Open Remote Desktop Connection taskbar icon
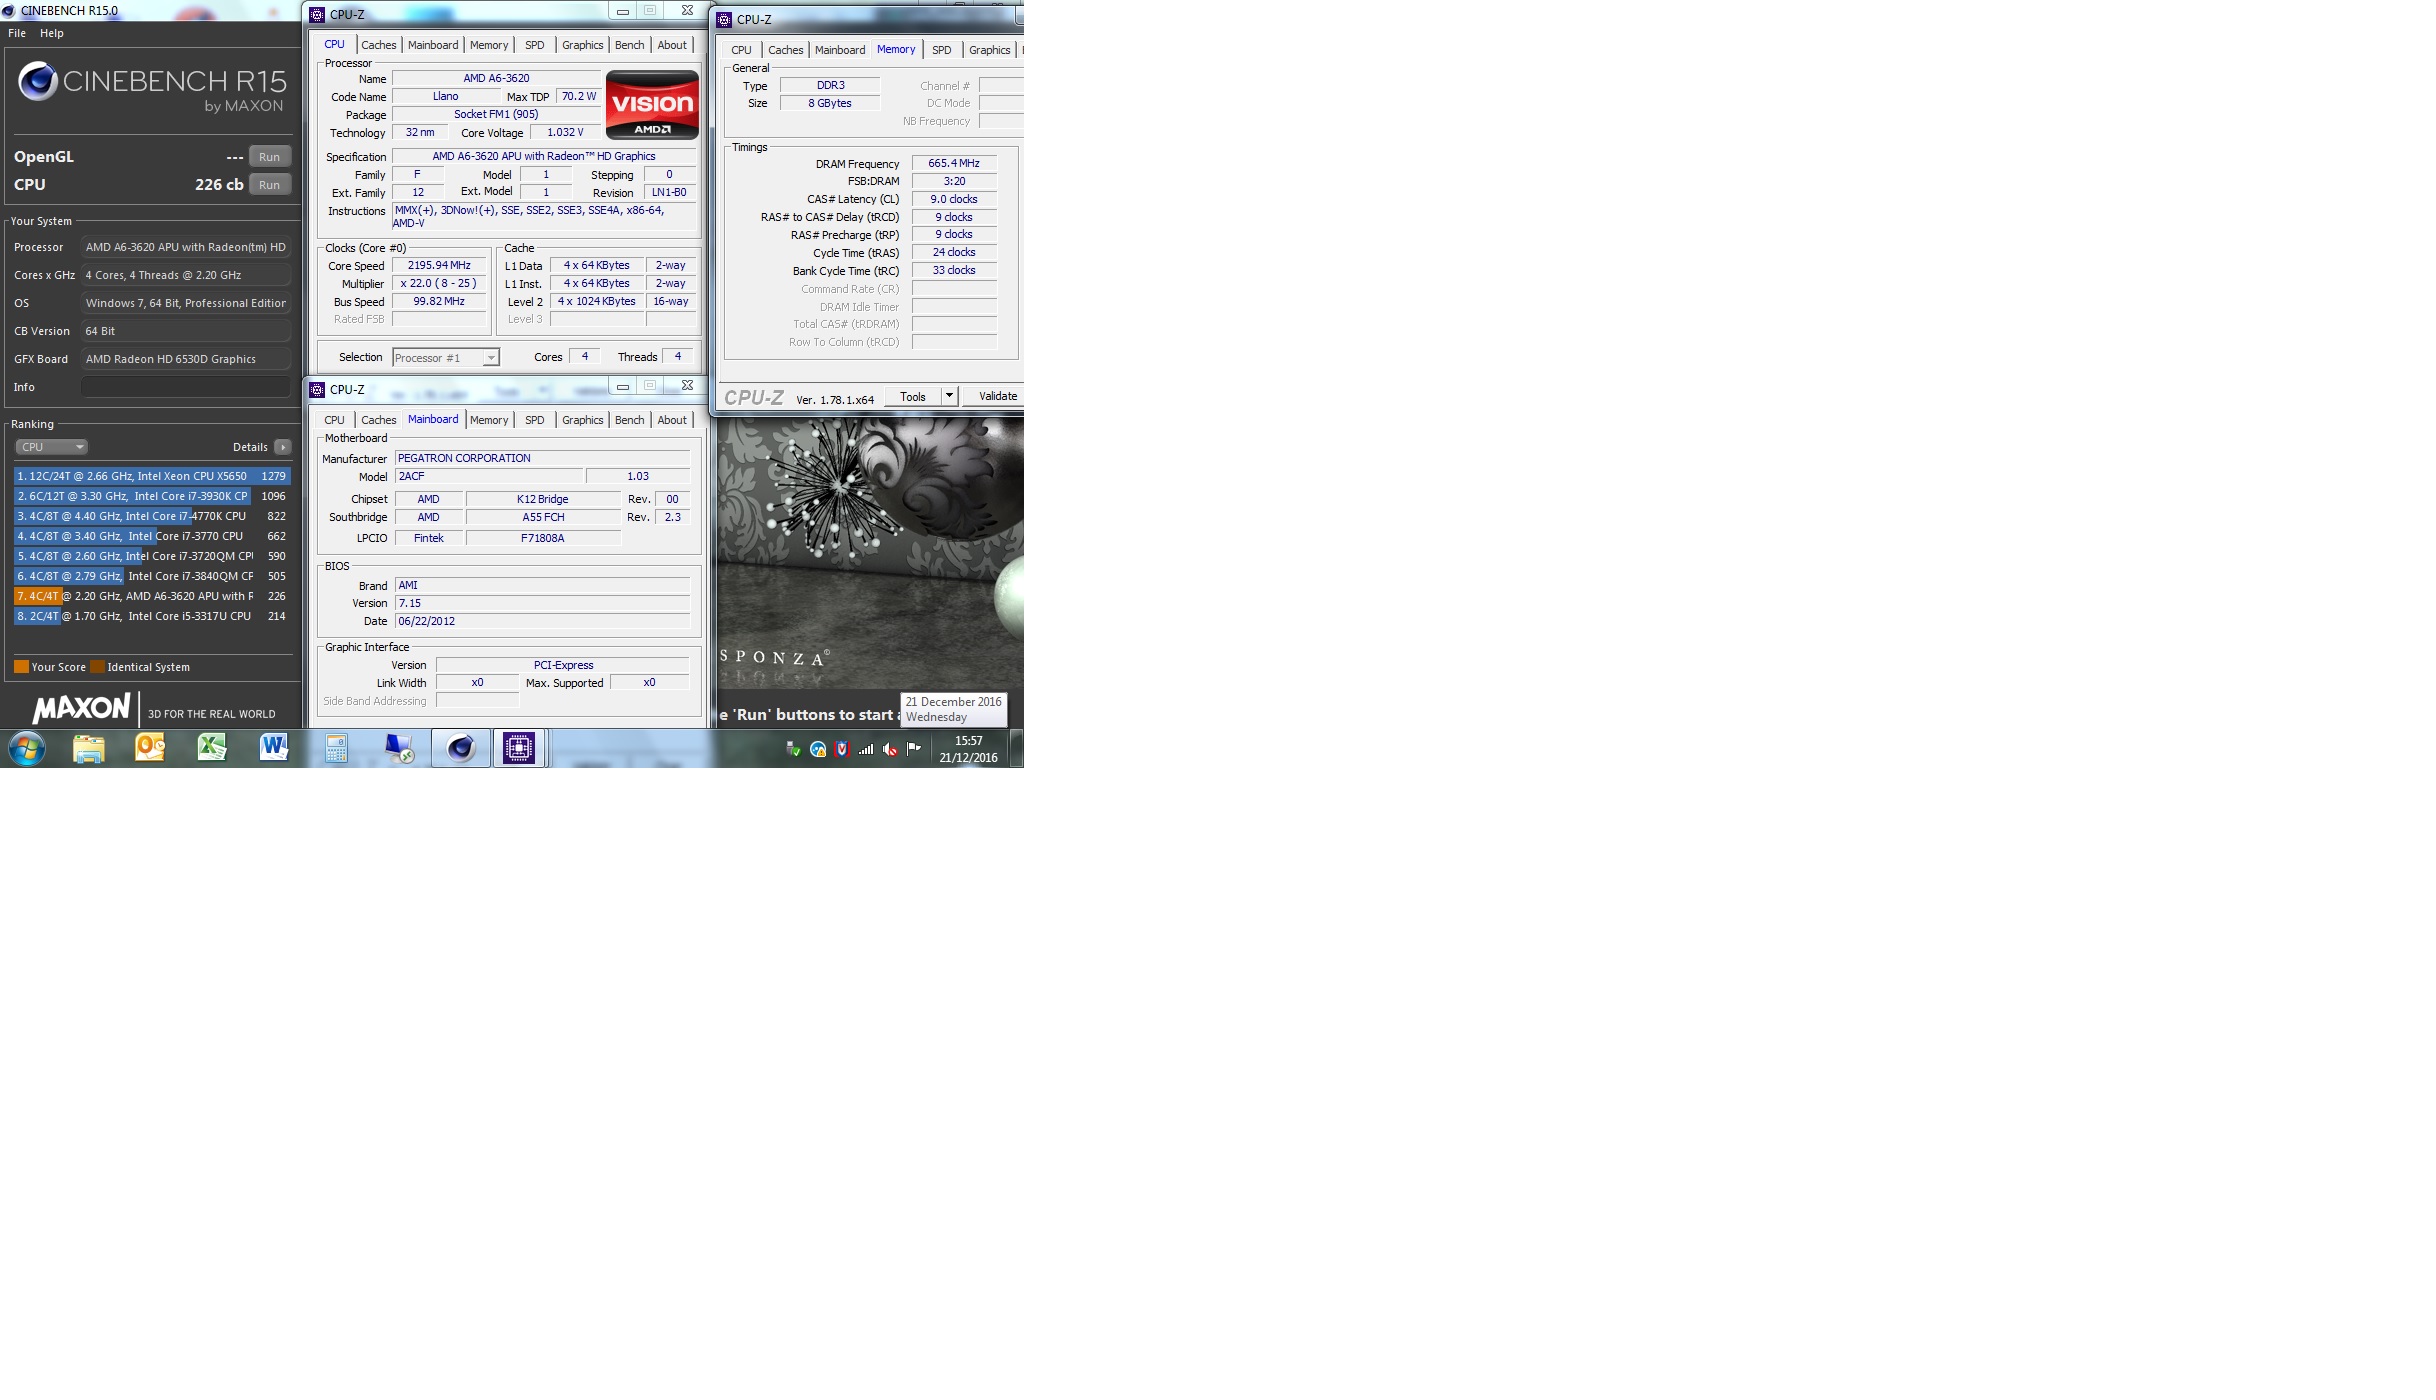The width and height of the screenshot is (2436, 1400). [399, 748]
